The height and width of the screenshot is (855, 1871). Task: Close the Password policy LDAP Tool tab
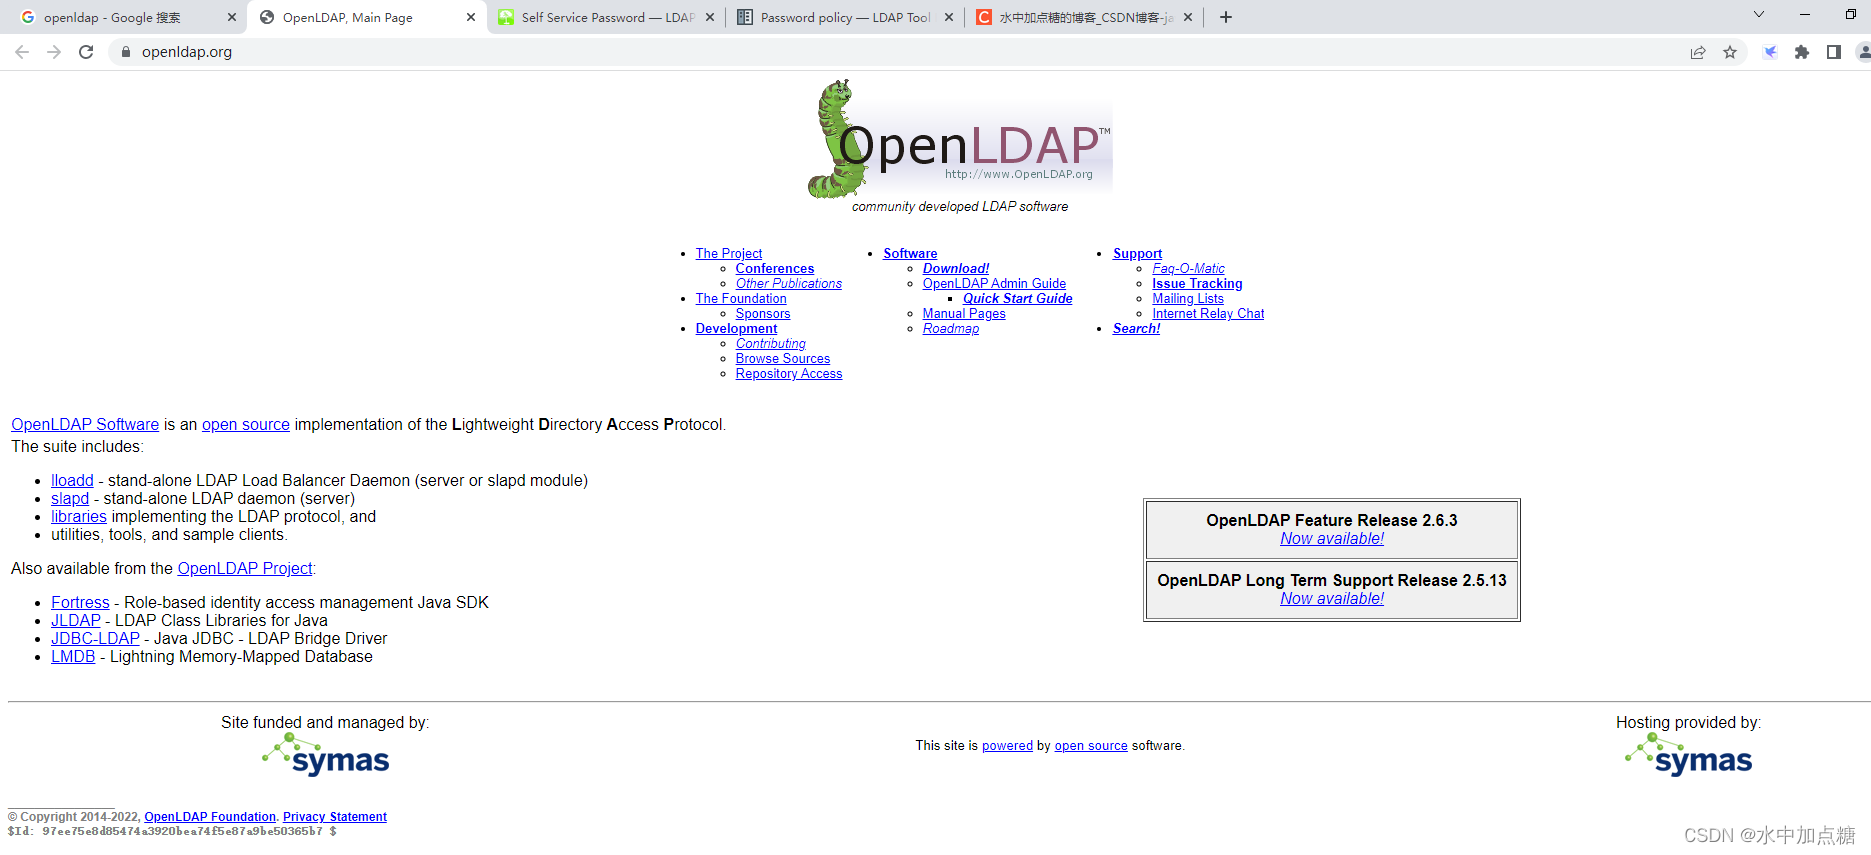(949, 17)
